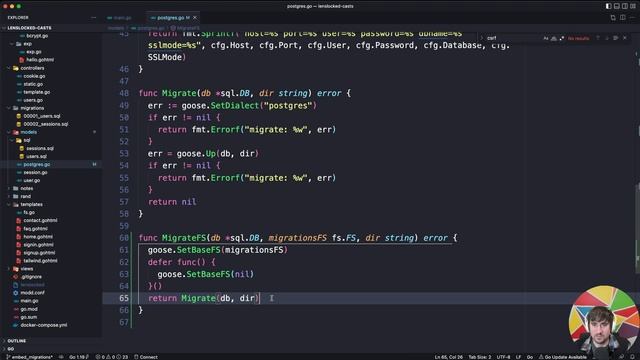640x360 pixels.
Task: Open editor more actions ellipsis menu
Action: [632, 18]
